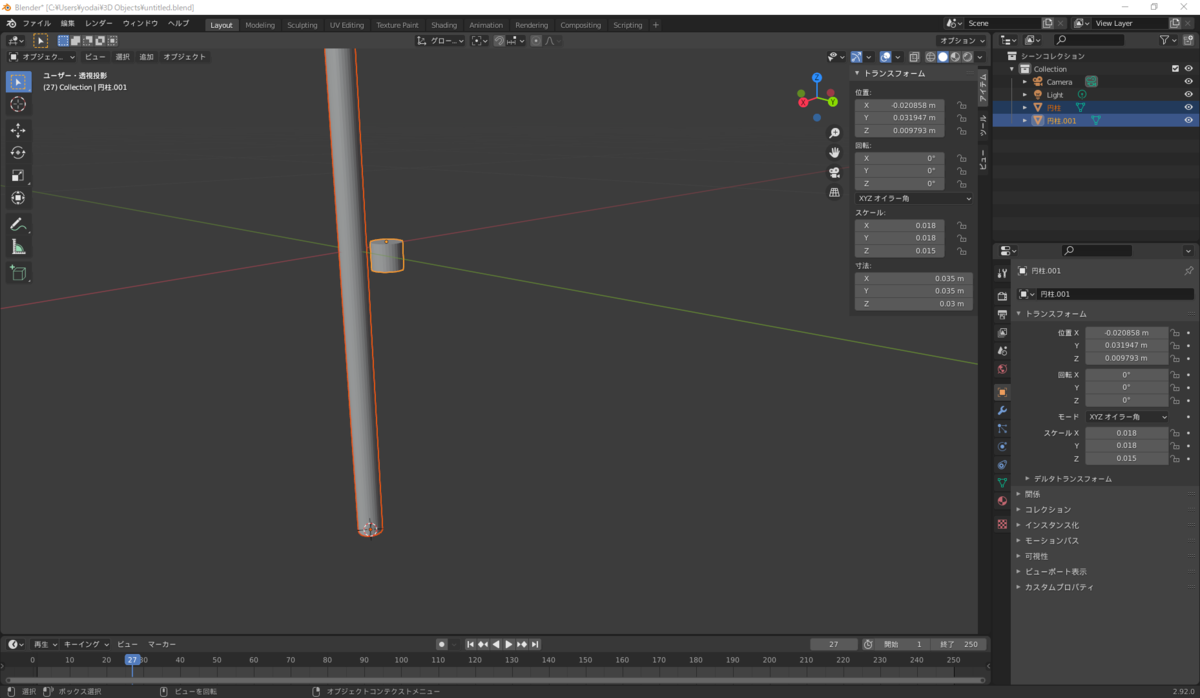The height and width of the screenshot is (698, 1200).
Task: Open the Scene properties tab
Action: coord(1002,351)
